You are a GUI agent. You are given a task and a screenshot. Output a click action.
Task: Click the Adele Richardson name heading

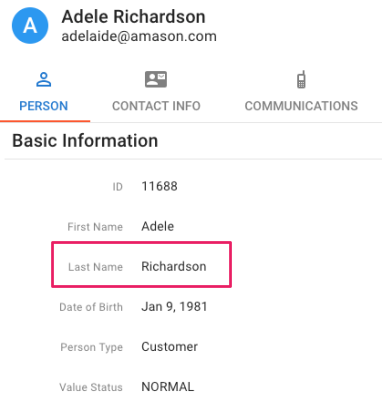(x=133, y=17)
